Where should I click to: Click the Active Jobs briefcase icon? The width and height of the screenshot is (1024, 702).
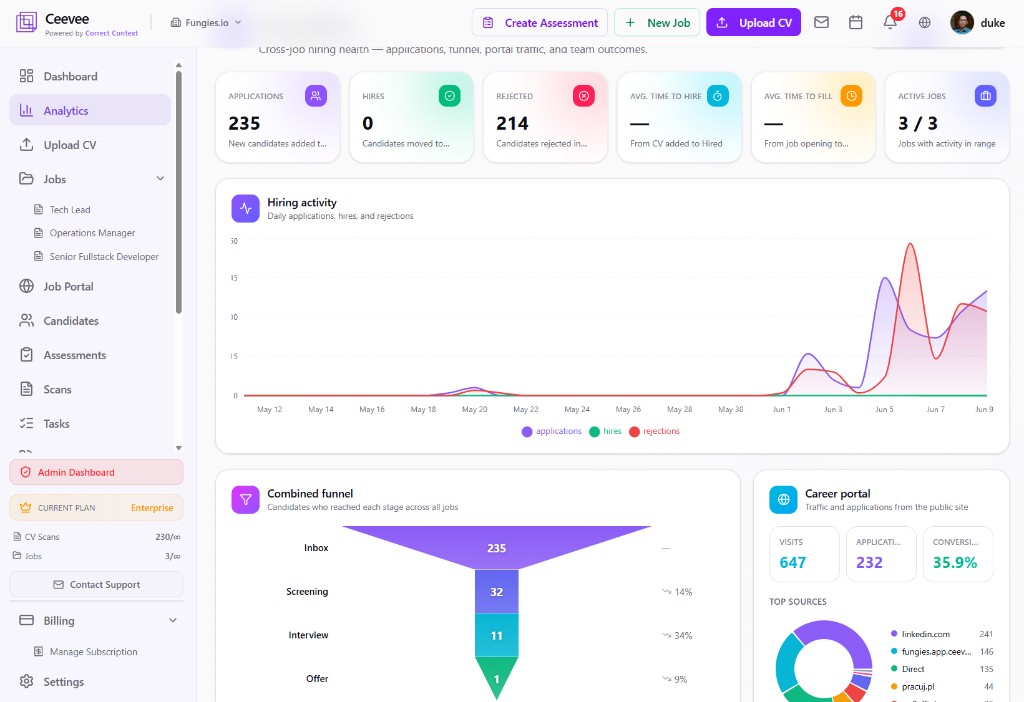(985, 96)
